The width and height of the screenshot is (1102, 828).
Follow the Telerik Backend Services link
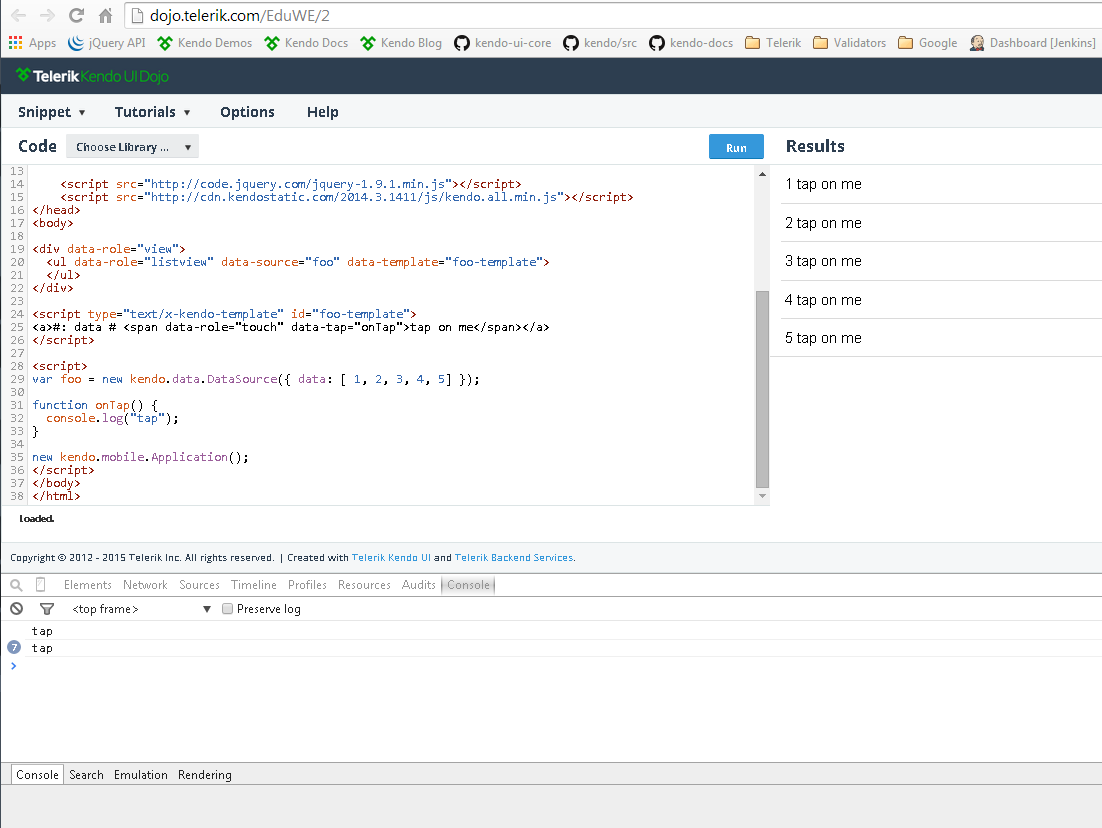pos(514,558)
